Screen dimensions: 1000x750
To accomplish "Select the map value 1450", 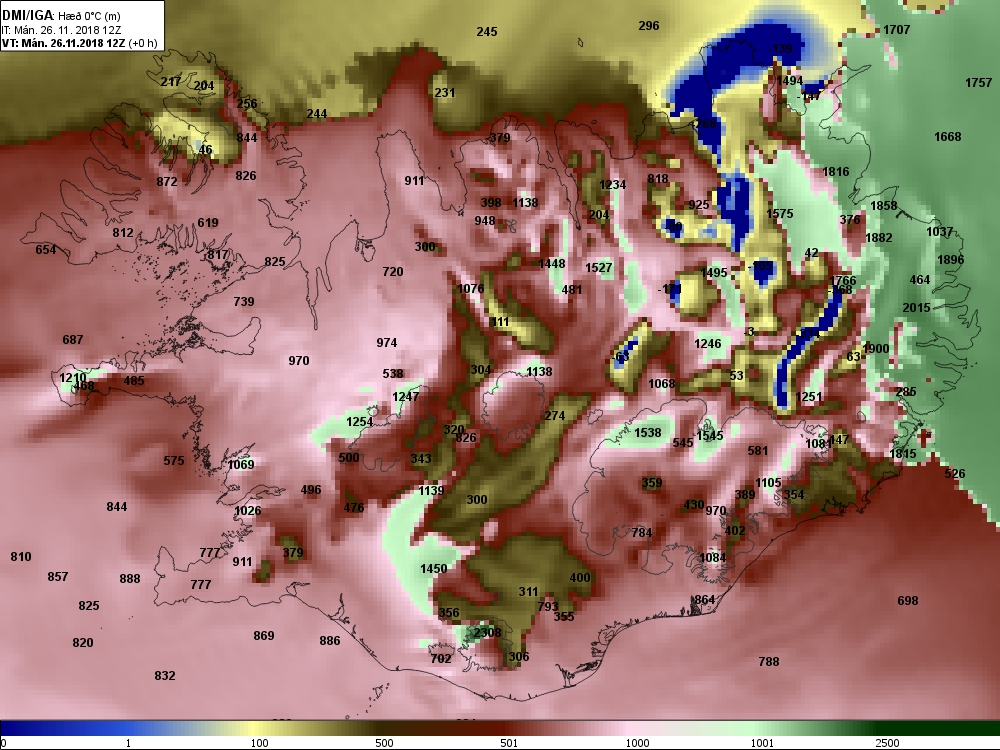I will (433, 568).
